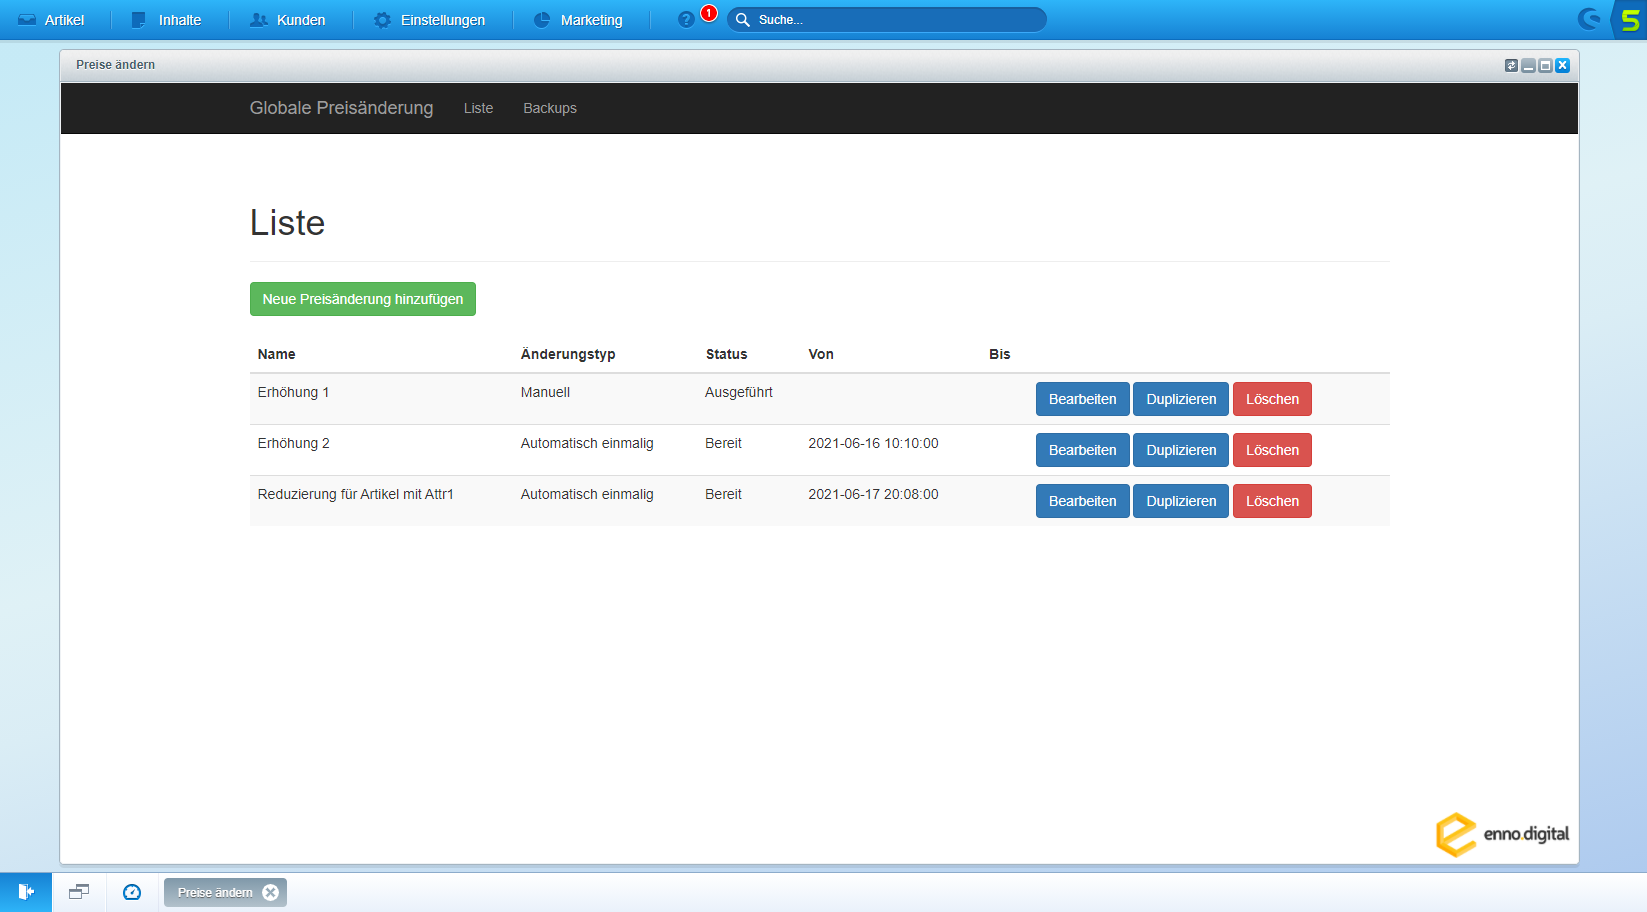This screenshot has width=1647, height=912.
Task: Open the Einstellungen menu
Action: tap(429, 20)
